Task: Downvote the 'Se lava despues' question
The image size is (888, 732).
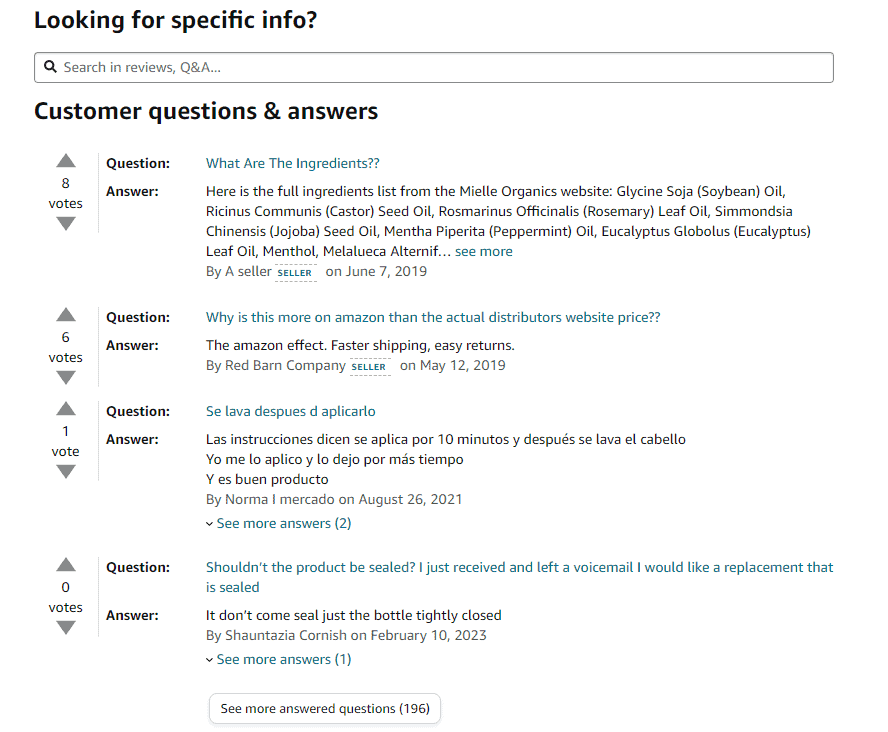Action: point(66,472)
